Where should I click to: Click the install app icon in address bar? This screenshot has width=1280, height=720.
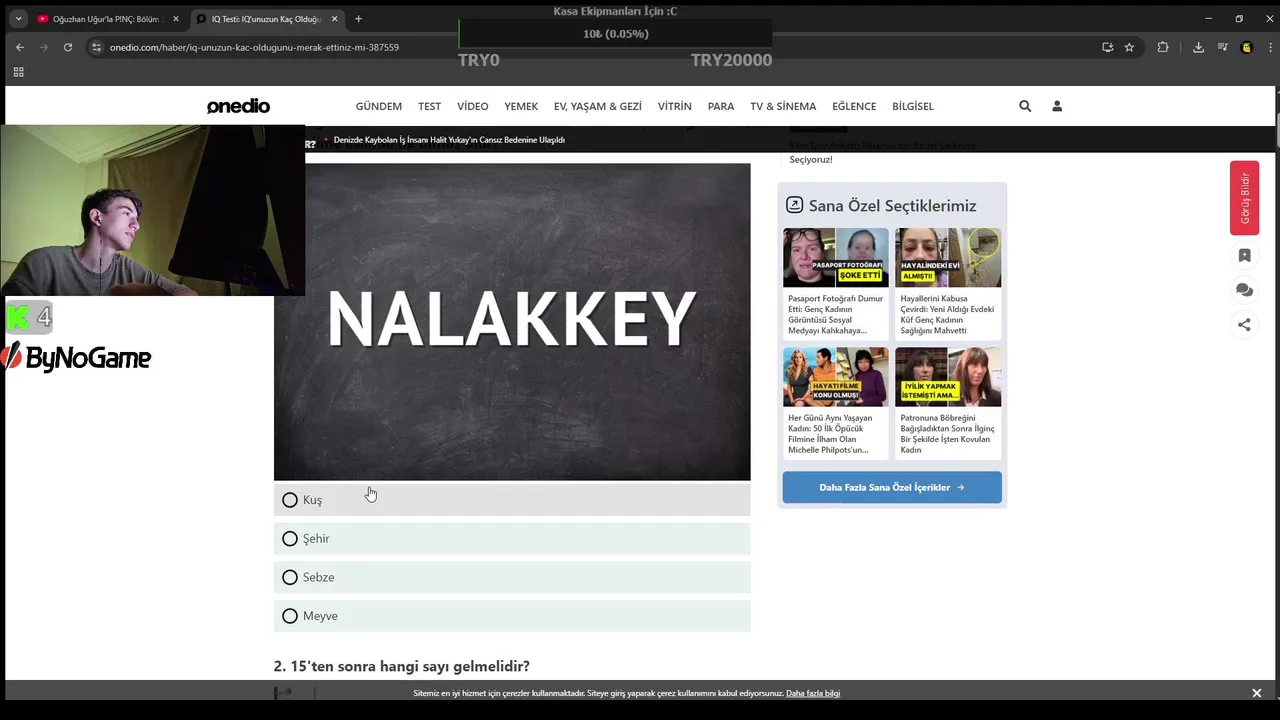[x=1107, y=47]
